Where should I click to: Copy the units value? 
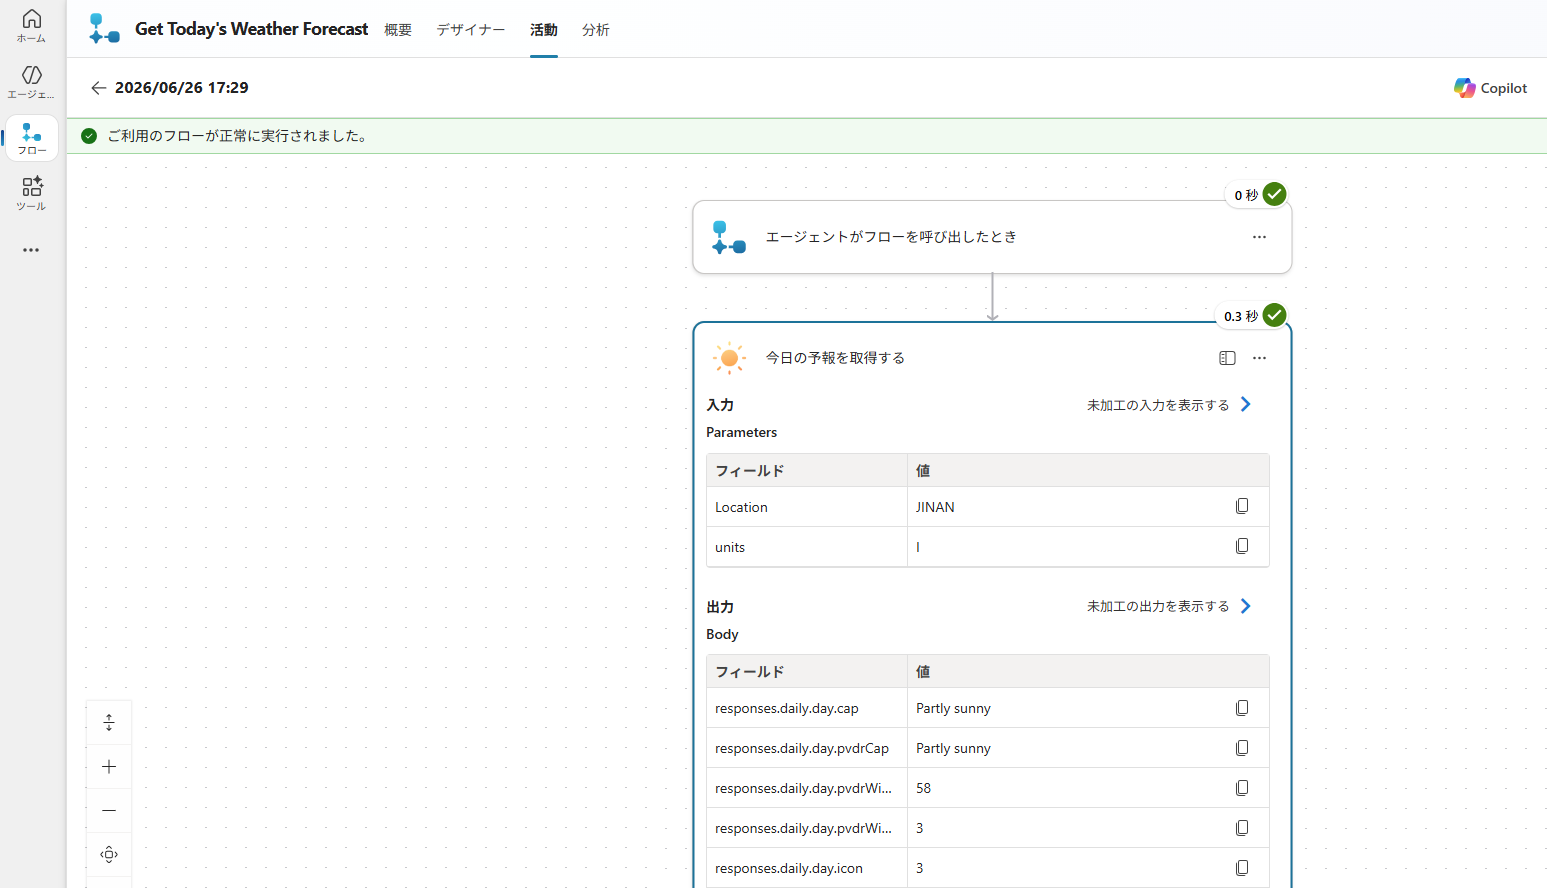[x=1242, y=546]
